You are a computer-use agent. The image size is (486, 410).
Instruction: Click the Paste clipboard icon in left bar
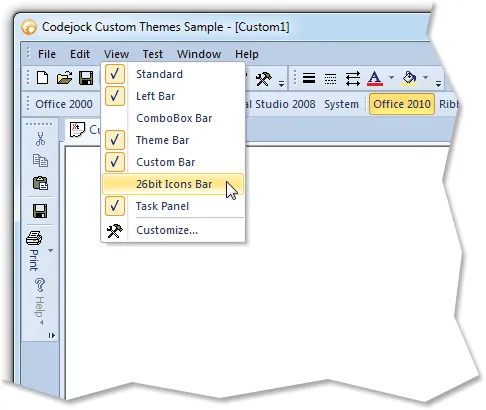tap(40, 183)
